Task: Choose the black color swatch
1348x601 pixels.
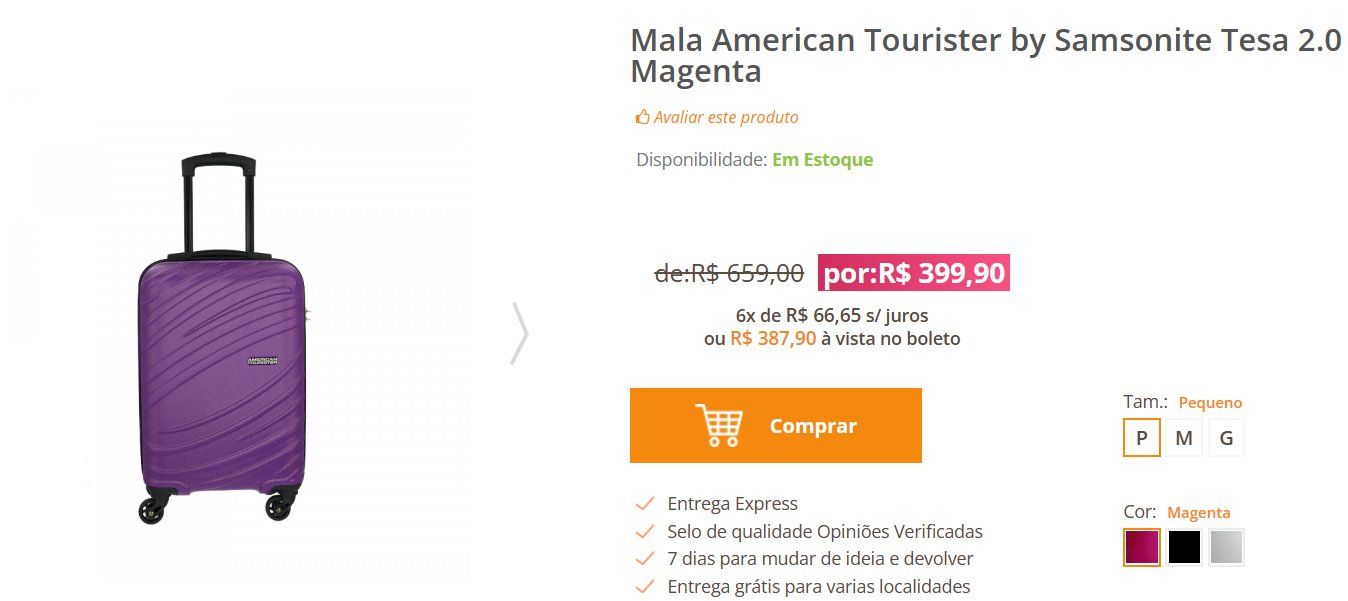Action: click(x=1184, y=547)
